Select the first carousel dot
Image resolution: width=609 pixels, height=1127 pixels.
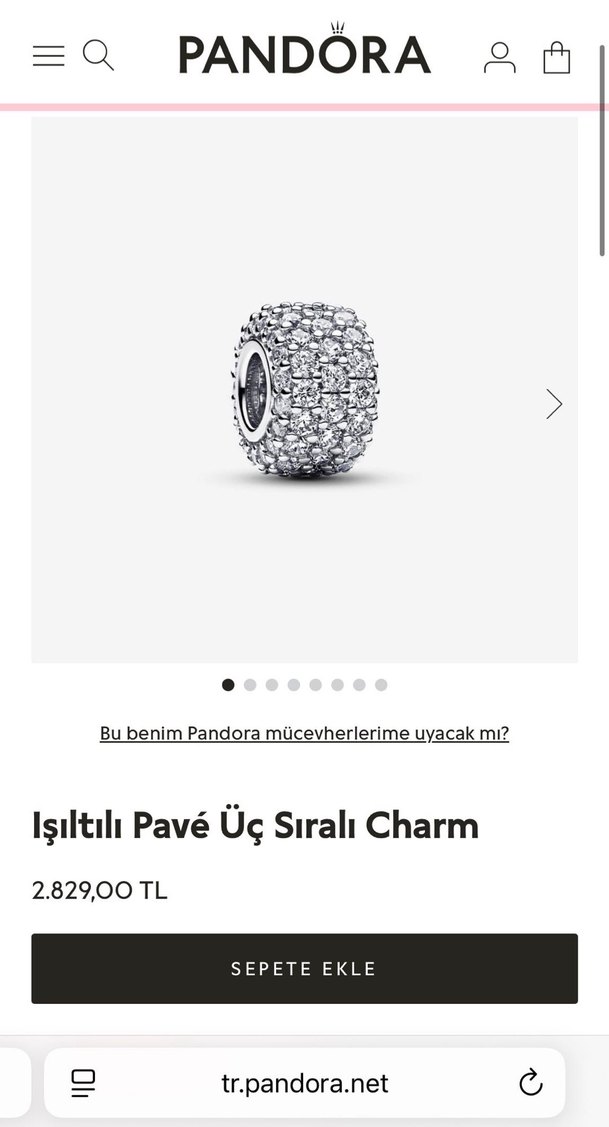tap(228, 685)
